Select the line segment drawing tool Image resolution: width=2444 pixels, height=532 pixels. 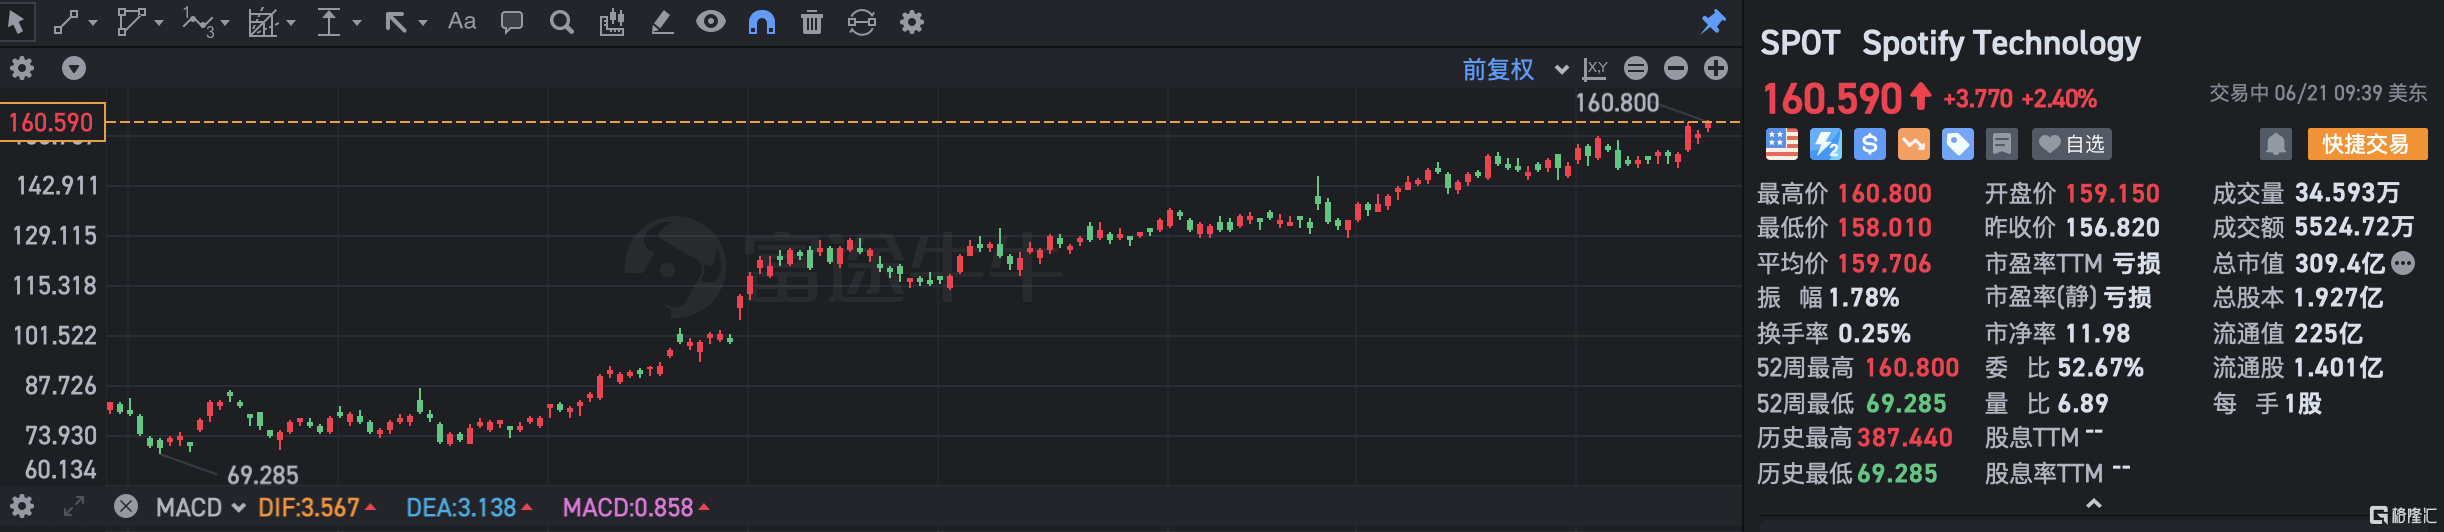pos(66,22)
